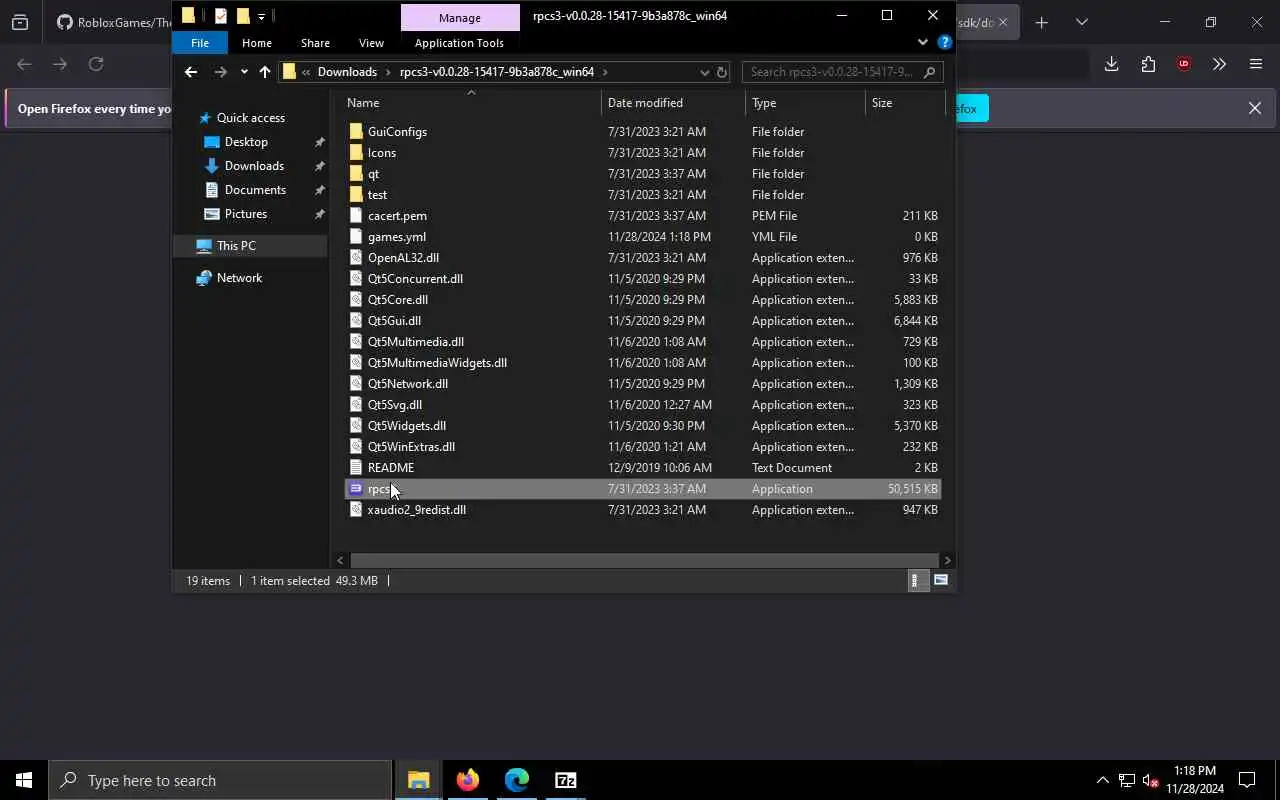1280x800 pixels.
Task: Click the games.yml file icon
Action: pyautogui.click(x=356, y=237)
